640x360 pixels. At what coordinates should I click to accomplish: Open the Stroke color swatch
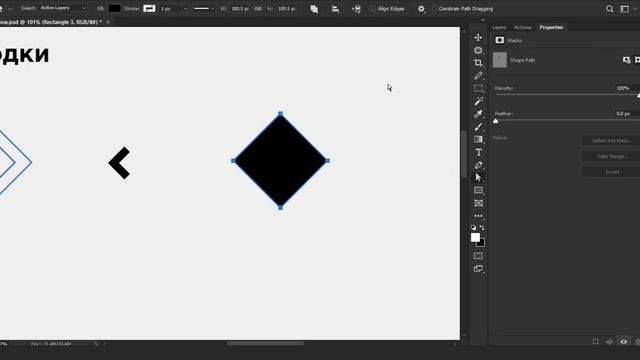(149, 9)
